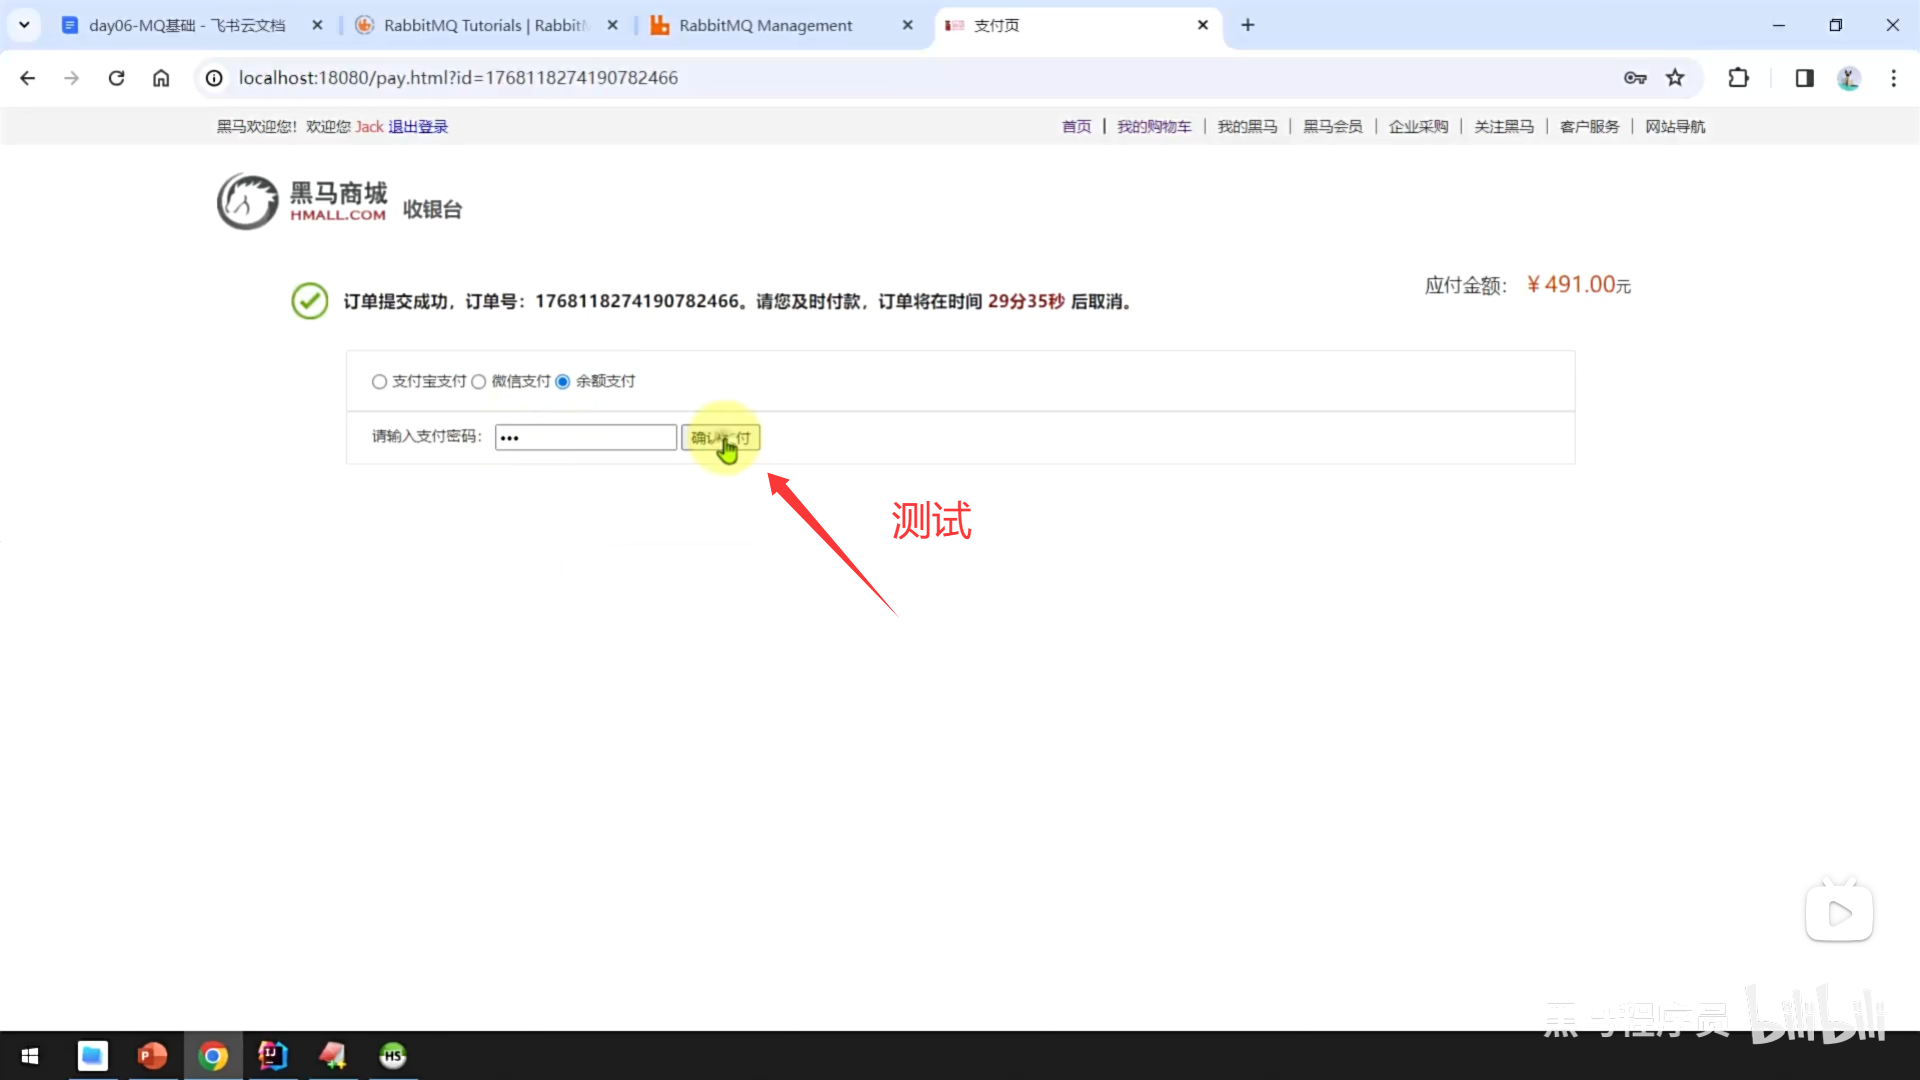This screenshot has height=1080, width=1920.
Task: Switch to RabbitMQ Management tab
Action: click(x=765, y=25)
